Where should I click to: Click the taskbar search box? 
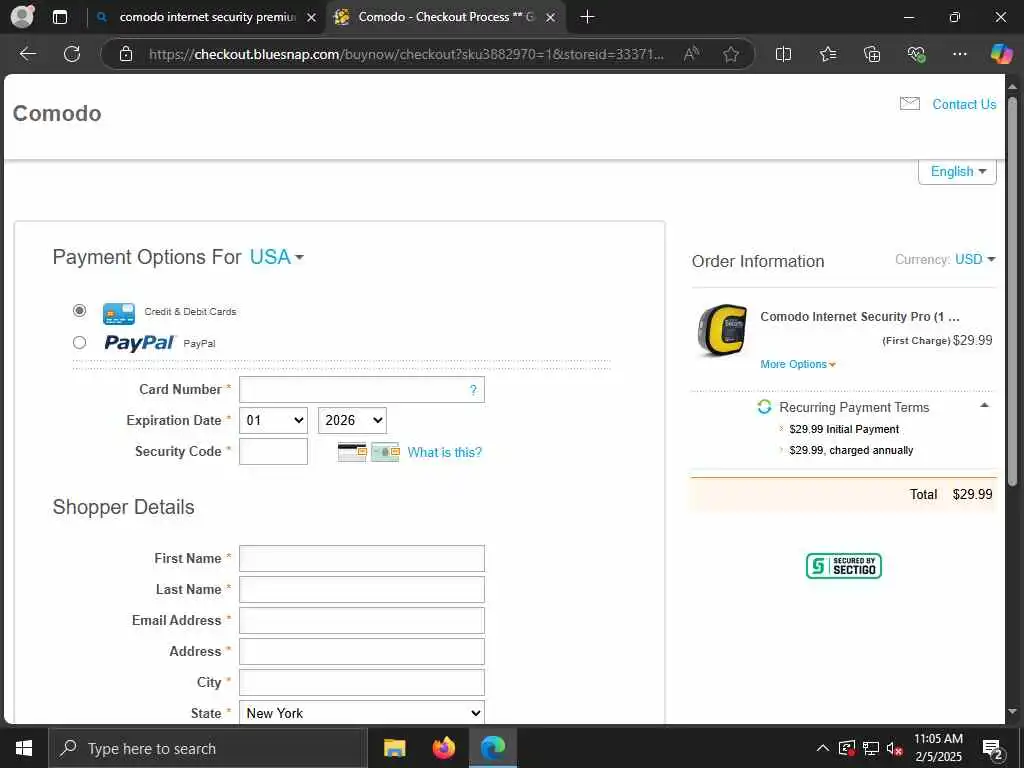pos(208,748)
